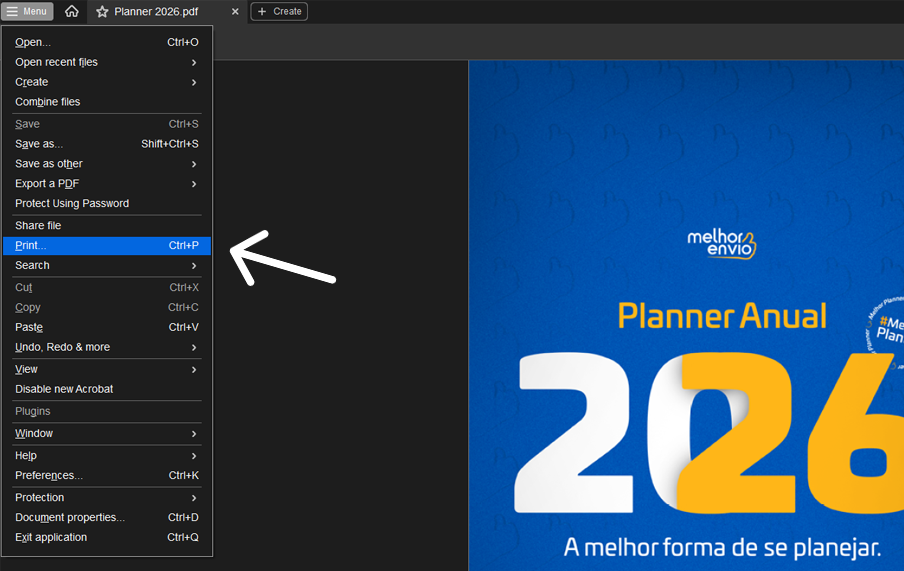The width and height of the screenshot is (904, 571).
Task: Open Preferences... menu item
Action: click(x=107, y=475)
